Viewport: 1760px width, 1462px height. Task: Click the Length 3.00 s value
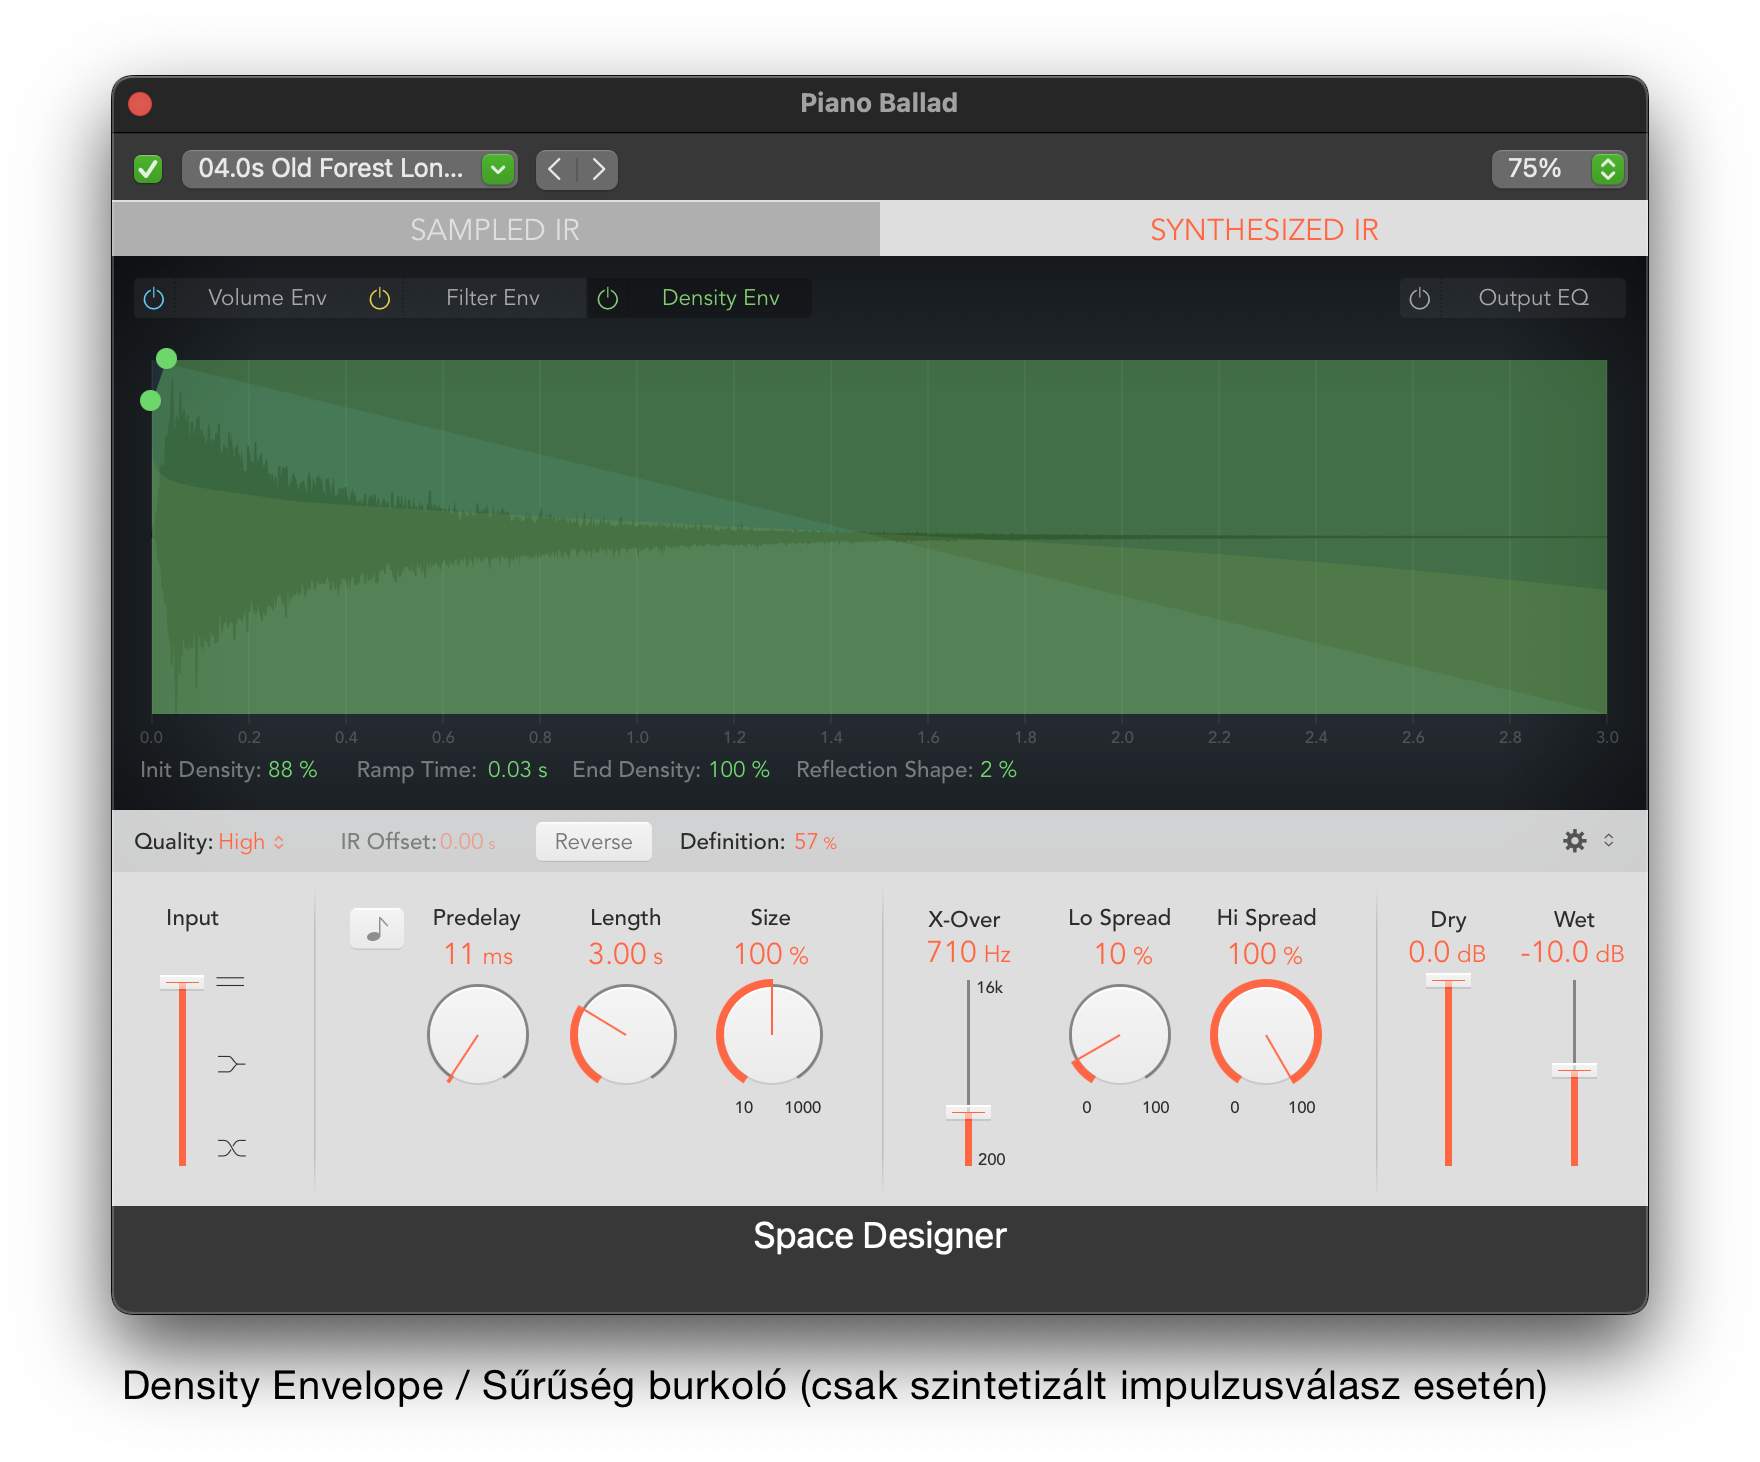pos(626,955)
